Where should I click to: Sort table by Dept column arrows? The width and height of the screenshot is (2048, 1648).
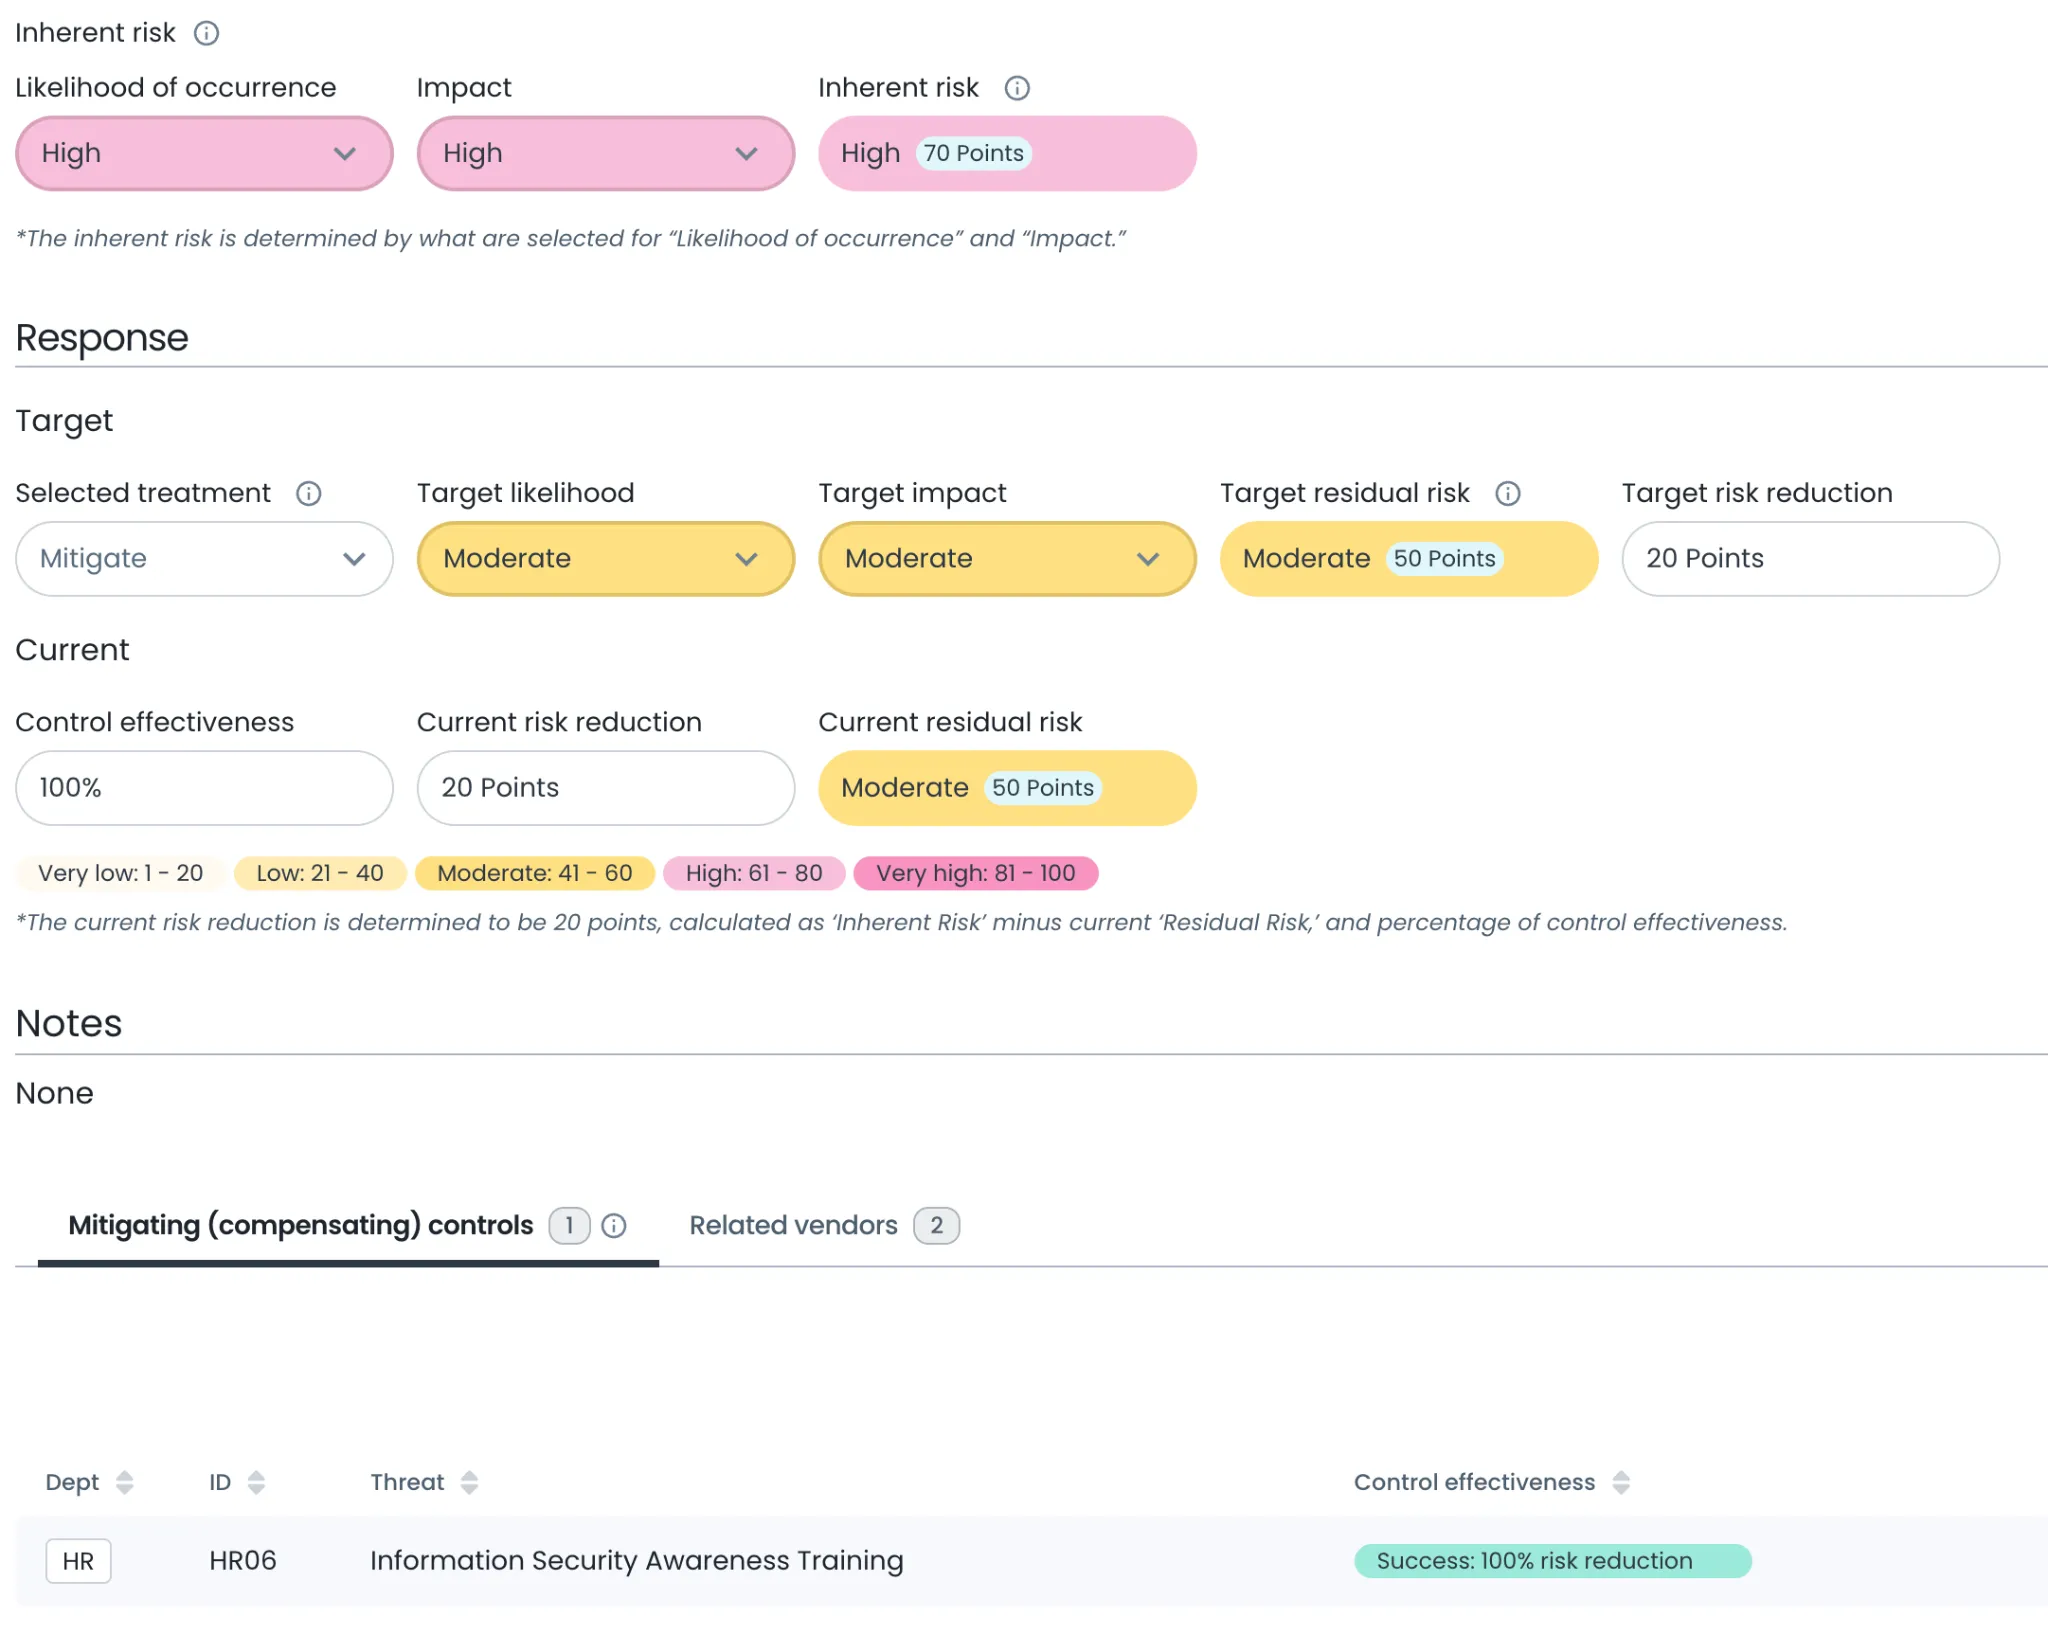click(x=124, y=1482)
